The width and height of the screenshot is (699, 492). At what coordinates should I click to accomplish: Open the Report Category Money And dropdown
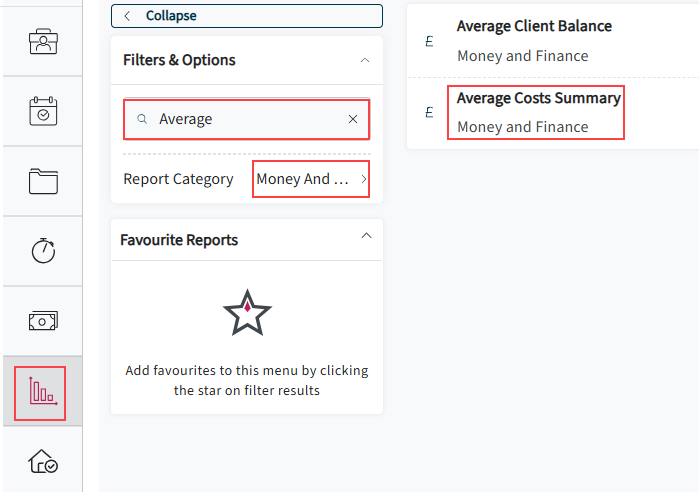[311, 179]
